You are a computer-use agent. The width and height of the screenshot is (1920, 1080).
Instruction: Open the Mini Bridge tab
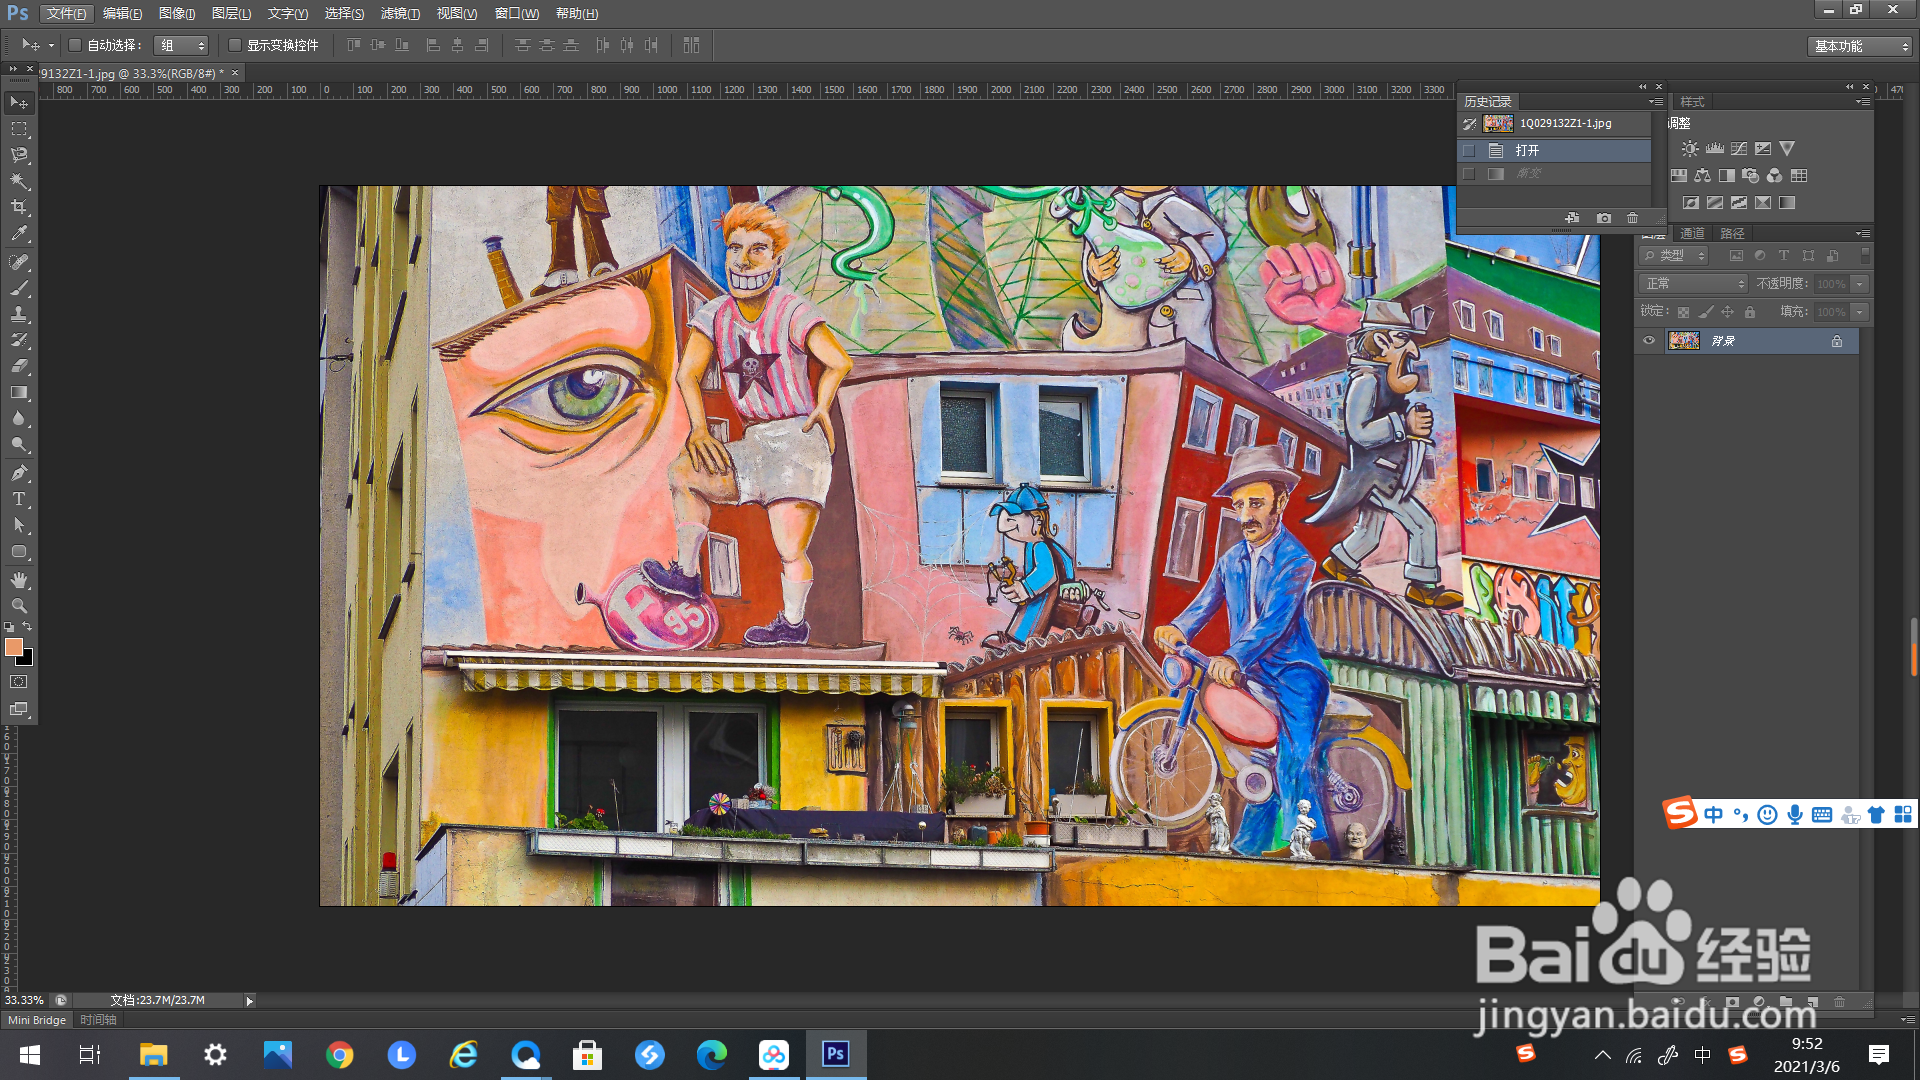[x=37, y=1020]
